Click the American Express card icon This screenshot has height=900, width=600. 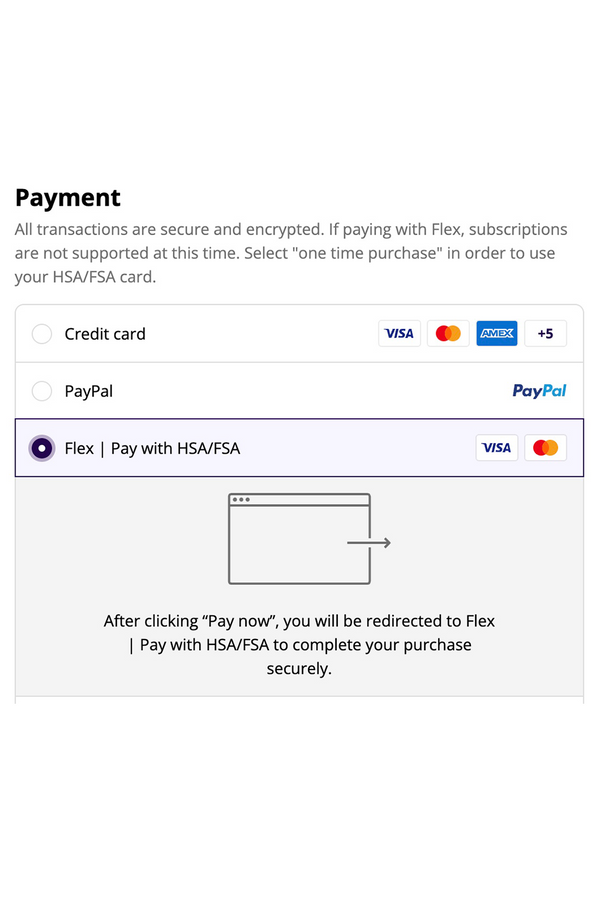click(x=497, y=334)
